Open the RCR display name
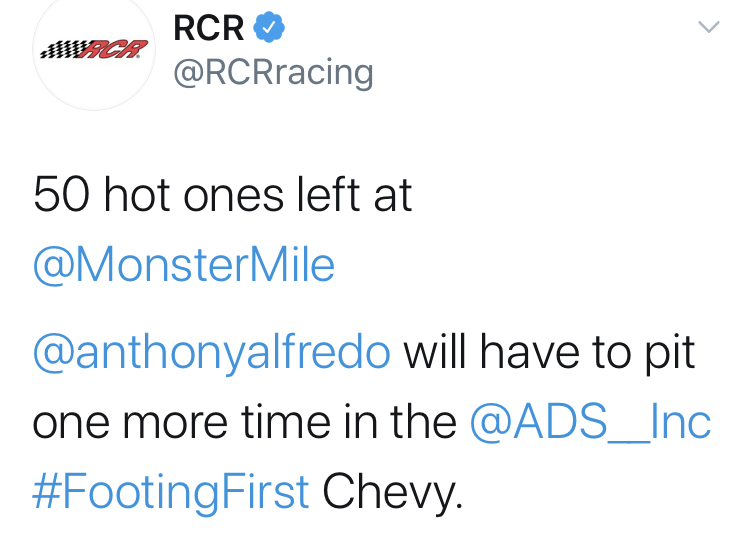 coord(208,28)
